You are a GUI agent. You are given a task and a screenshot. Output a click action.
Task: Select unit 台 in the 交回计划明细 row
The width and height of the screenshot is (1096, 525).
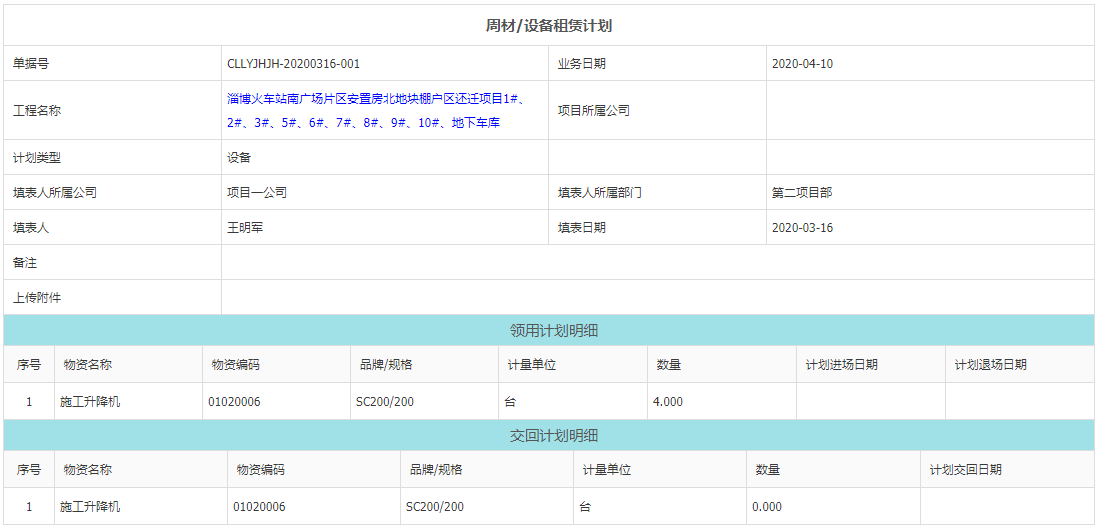coord(585,506)
